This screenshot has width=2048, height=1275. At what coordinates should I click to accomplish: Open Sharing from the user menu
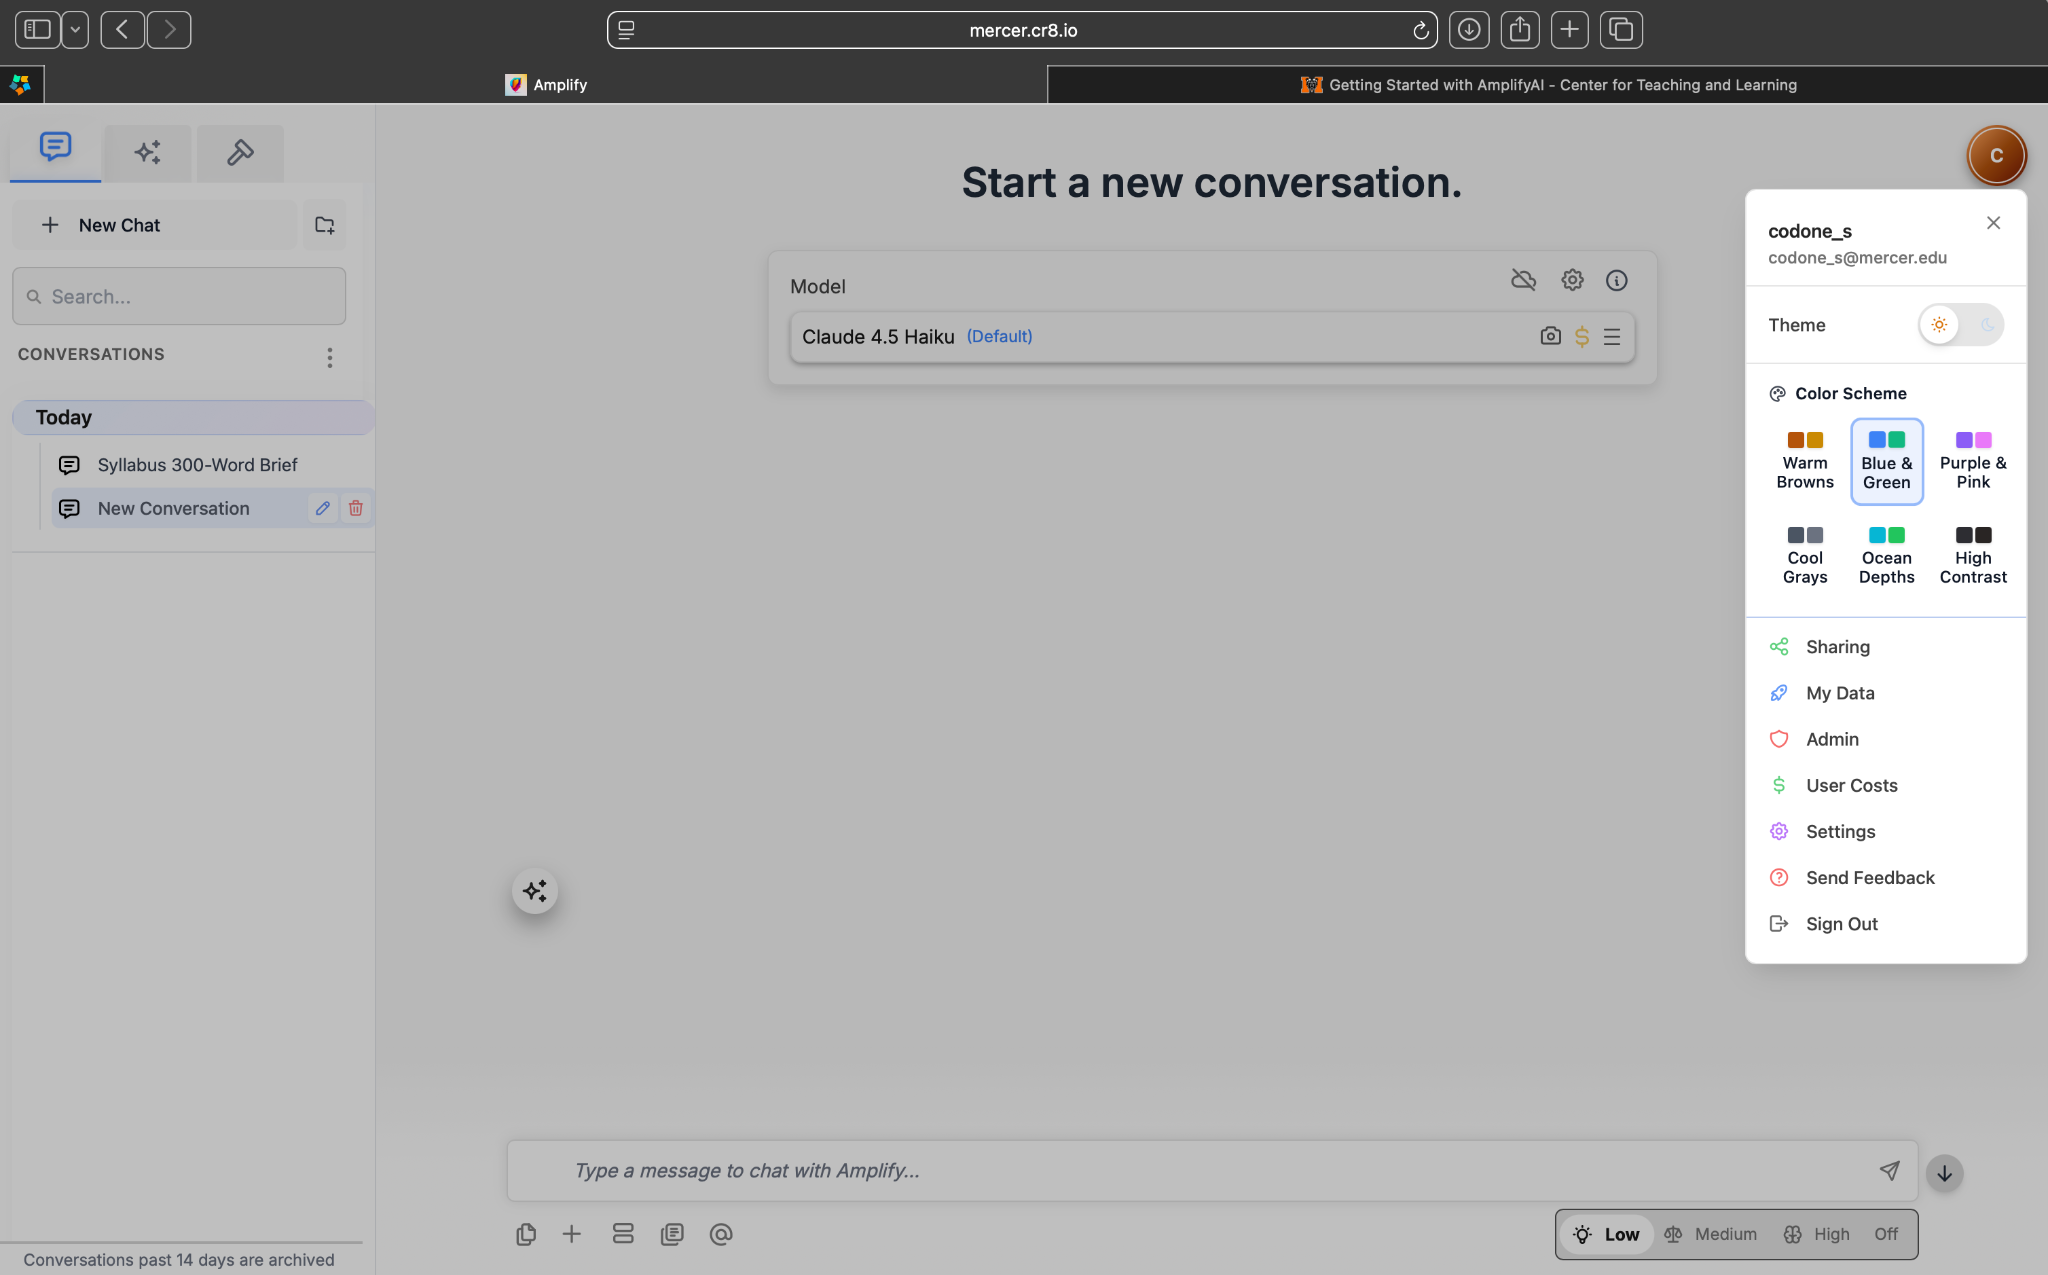[1886, 647]
